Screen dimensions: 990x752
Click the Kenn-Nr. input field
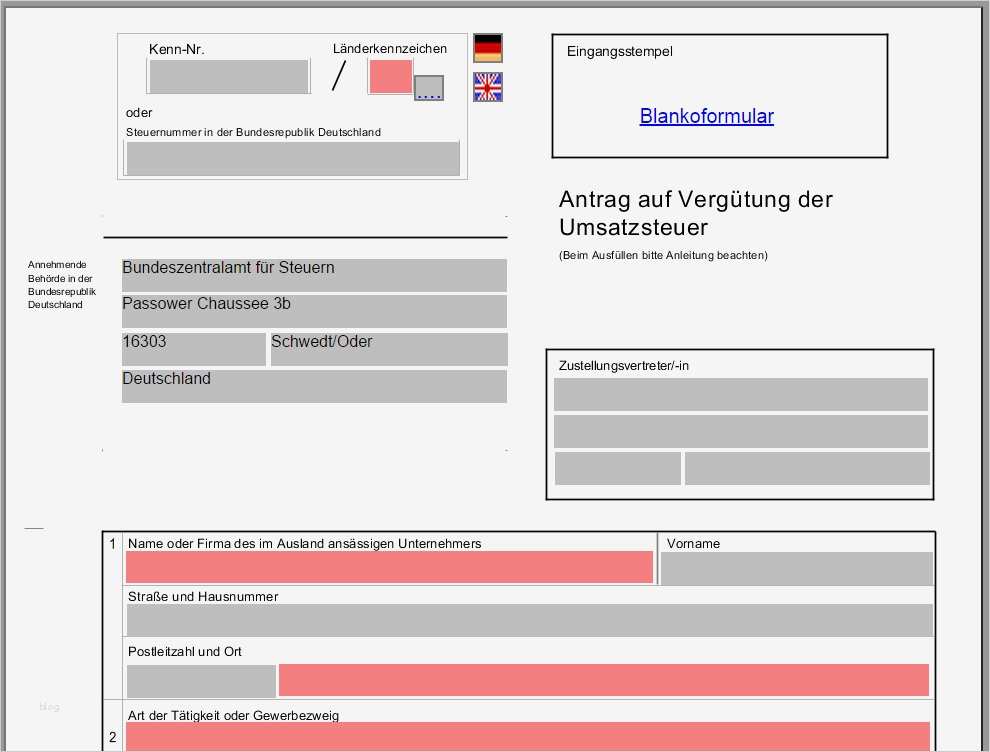coord(228,76)
